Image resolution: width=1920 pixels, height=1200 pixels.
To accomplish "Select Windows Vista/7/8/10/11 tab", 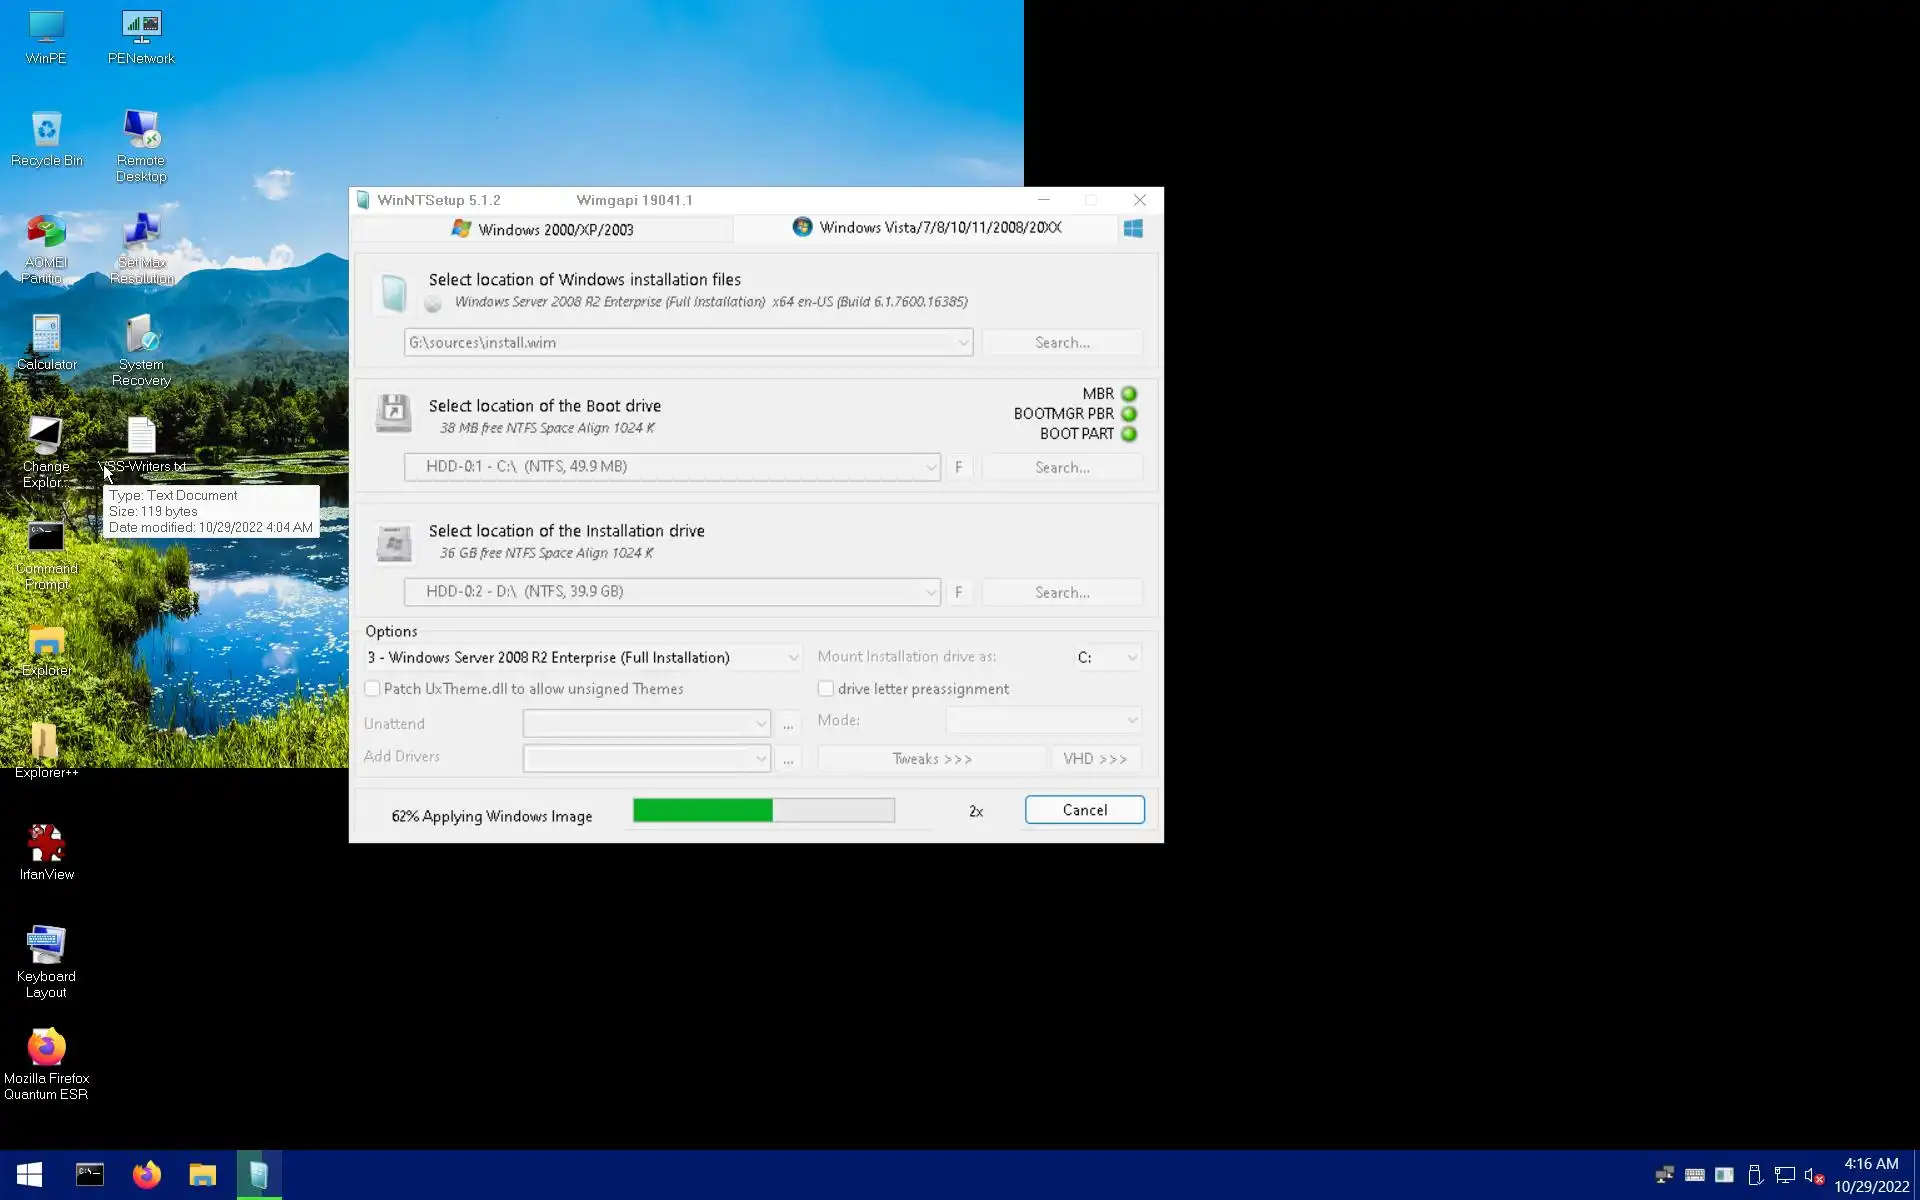I will coord(926,228).
